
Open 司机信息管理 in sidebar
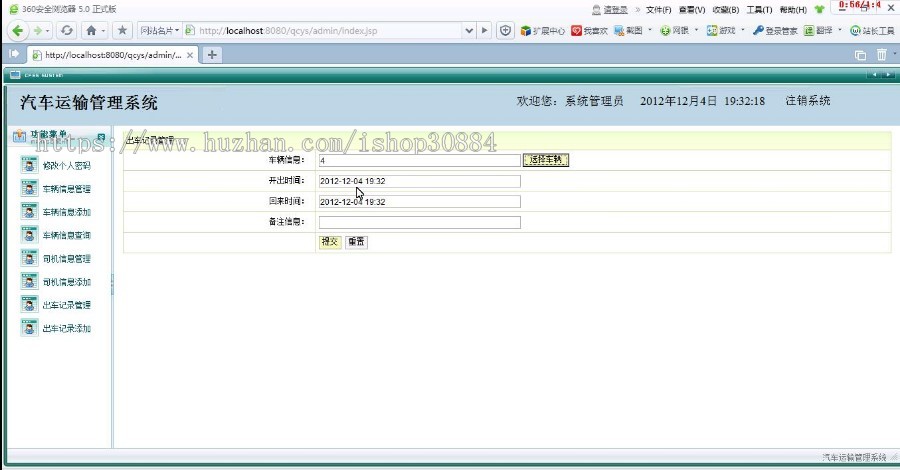pos(56,259)
